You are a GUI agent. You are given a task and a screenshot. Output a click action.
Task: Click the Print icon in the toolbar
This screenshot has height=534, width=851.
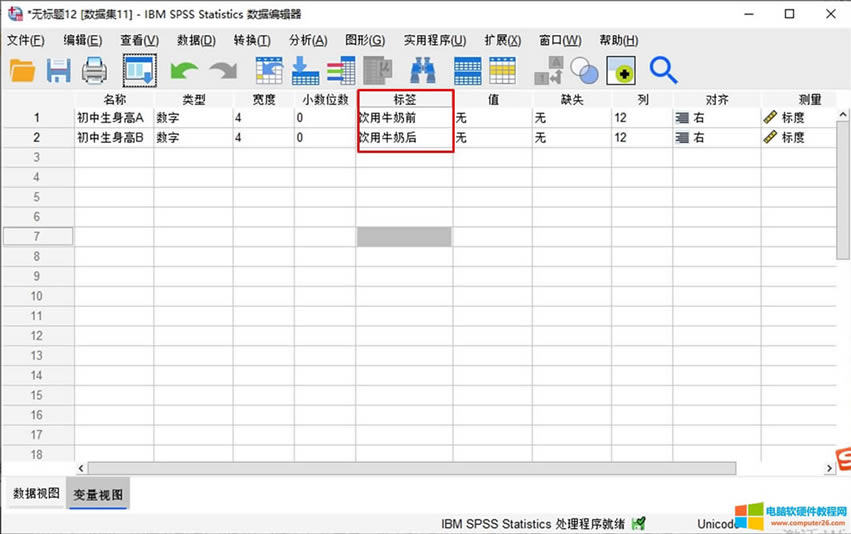pos(94,70)
